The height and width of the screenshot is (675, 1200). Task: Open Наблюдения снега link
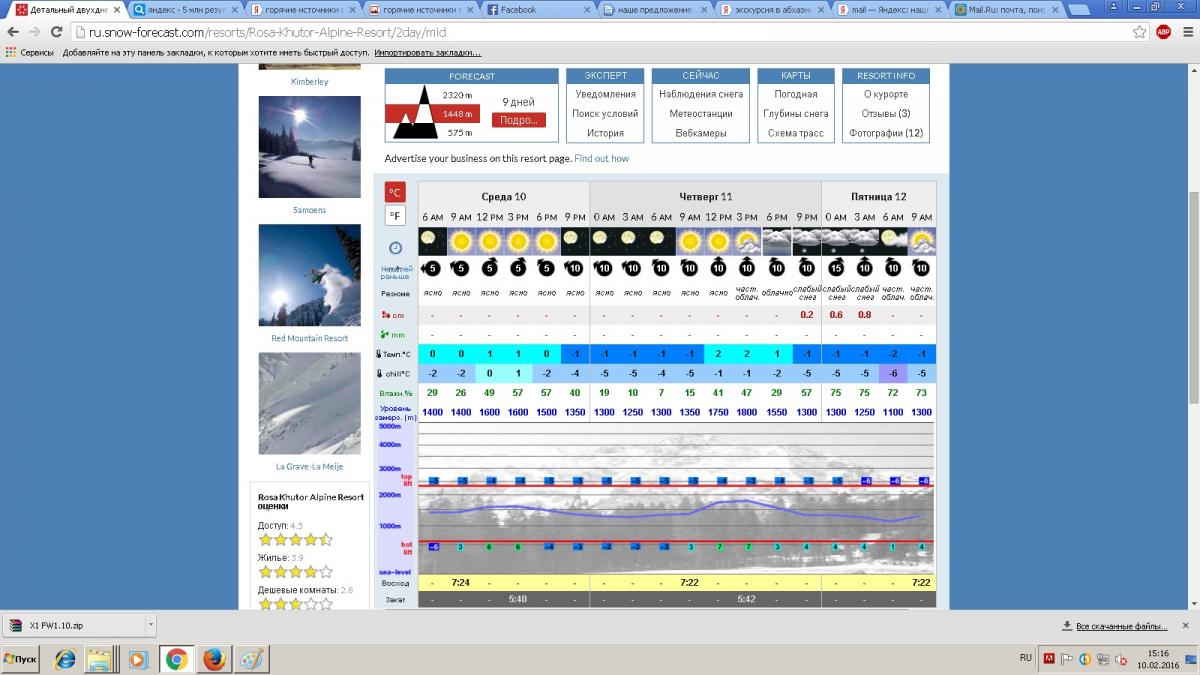click(701, 94)
